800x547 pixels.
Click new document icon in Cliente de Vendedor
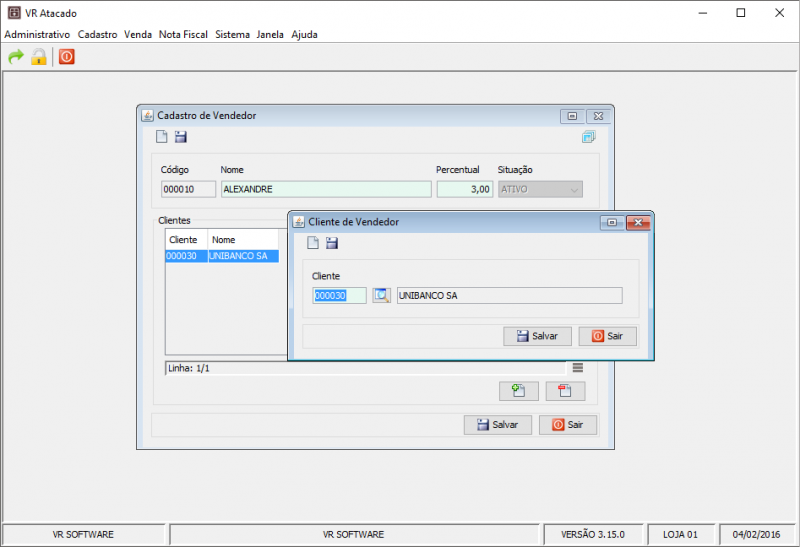tap(313, 243)
